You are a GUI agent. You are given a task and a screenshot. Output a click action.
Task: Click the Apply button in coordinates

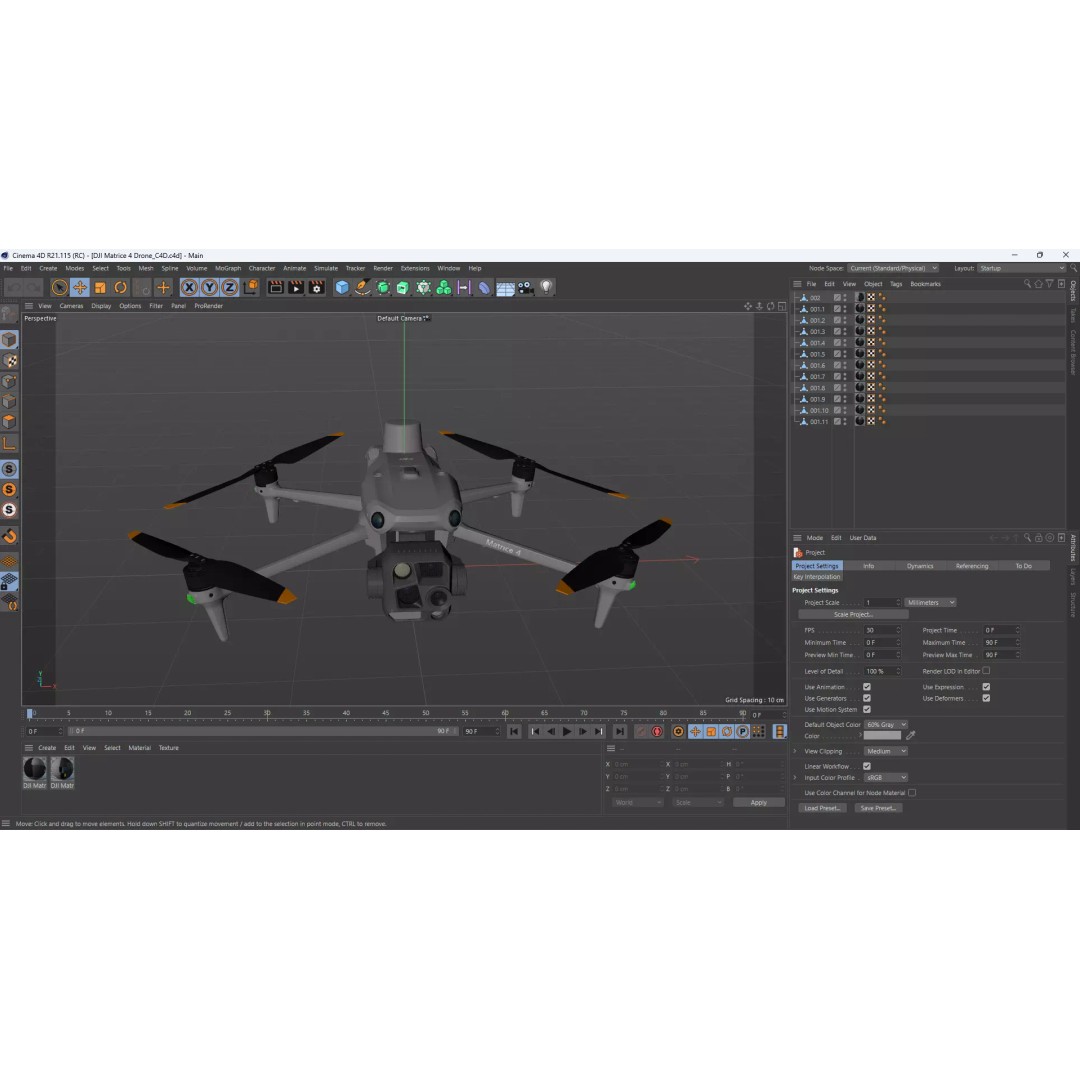coord(758,802)
